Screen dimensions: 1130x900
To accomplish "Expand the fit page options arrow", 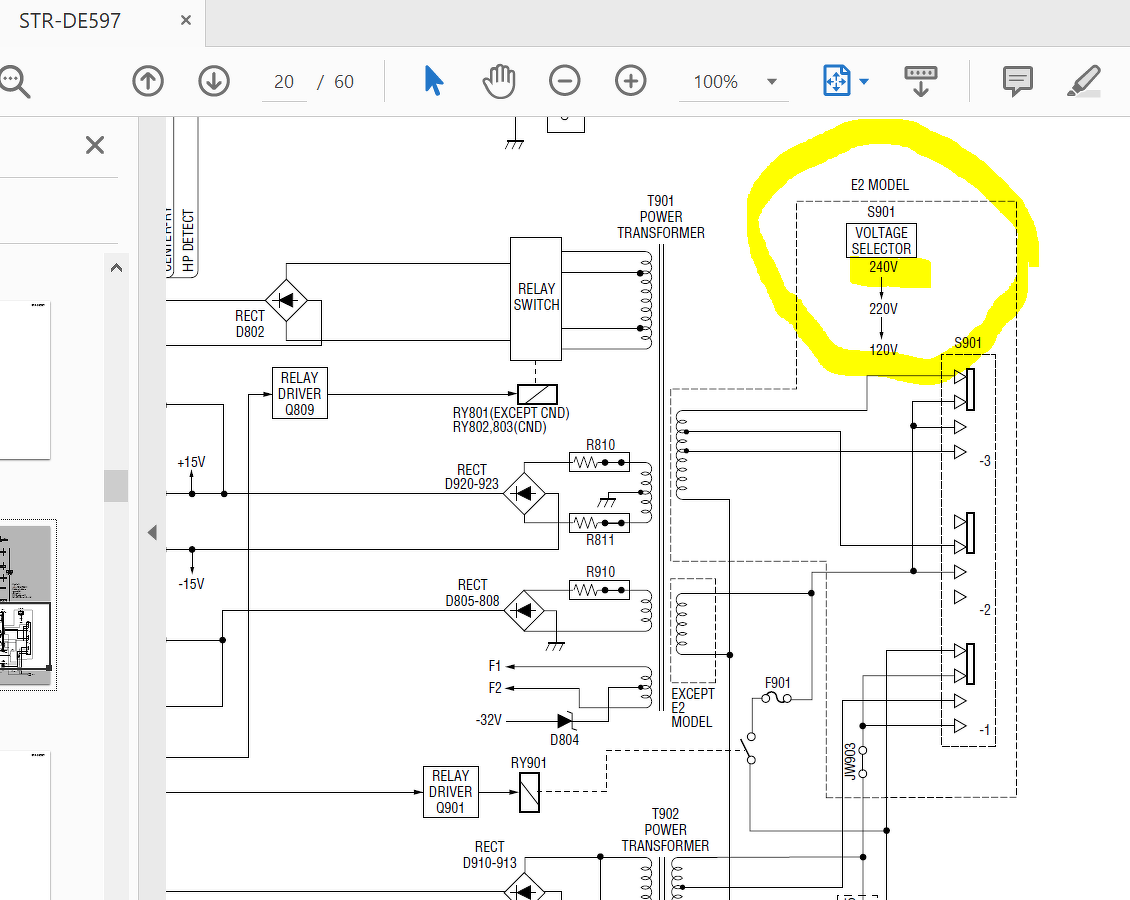I will tap(864, 81).
